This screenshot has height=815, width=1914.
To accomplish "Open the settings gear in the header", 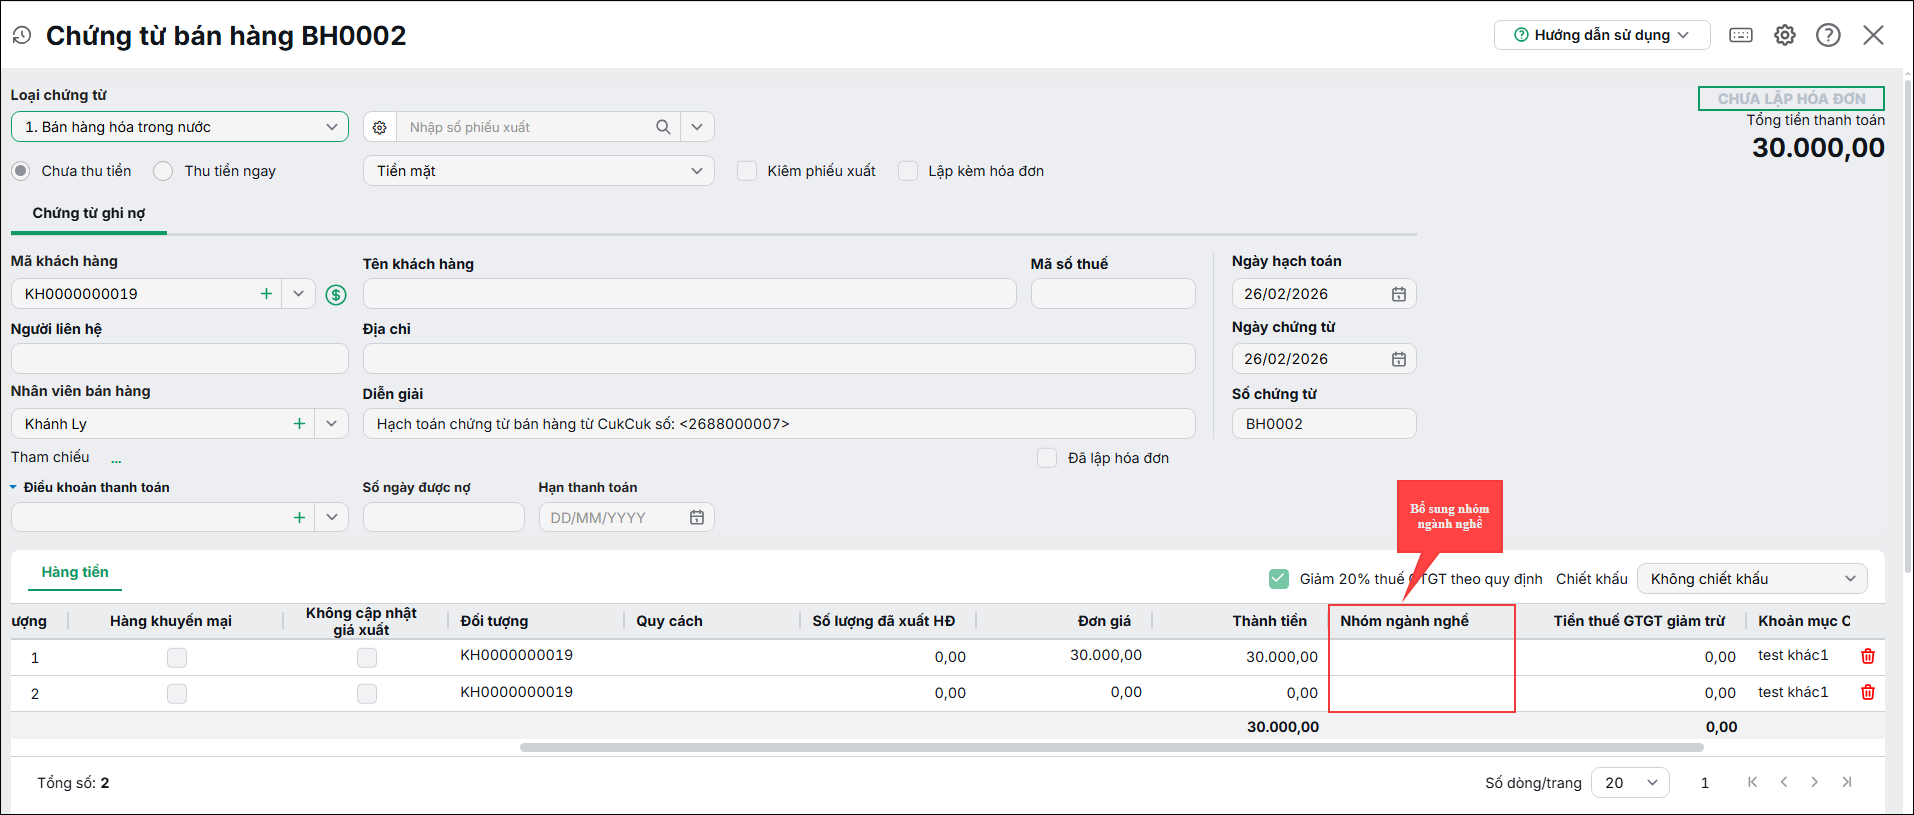I will coord(1785,35).
